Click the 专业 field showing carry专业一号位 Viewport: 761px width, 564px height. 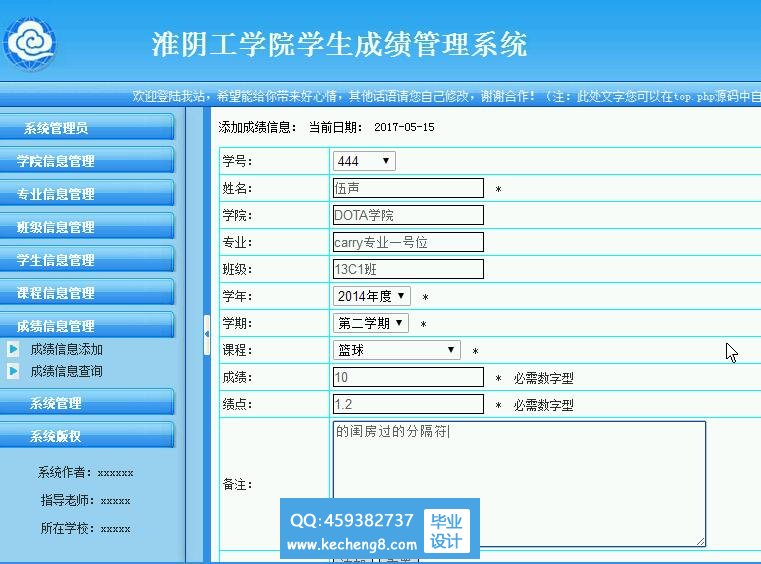click(408, 242)
